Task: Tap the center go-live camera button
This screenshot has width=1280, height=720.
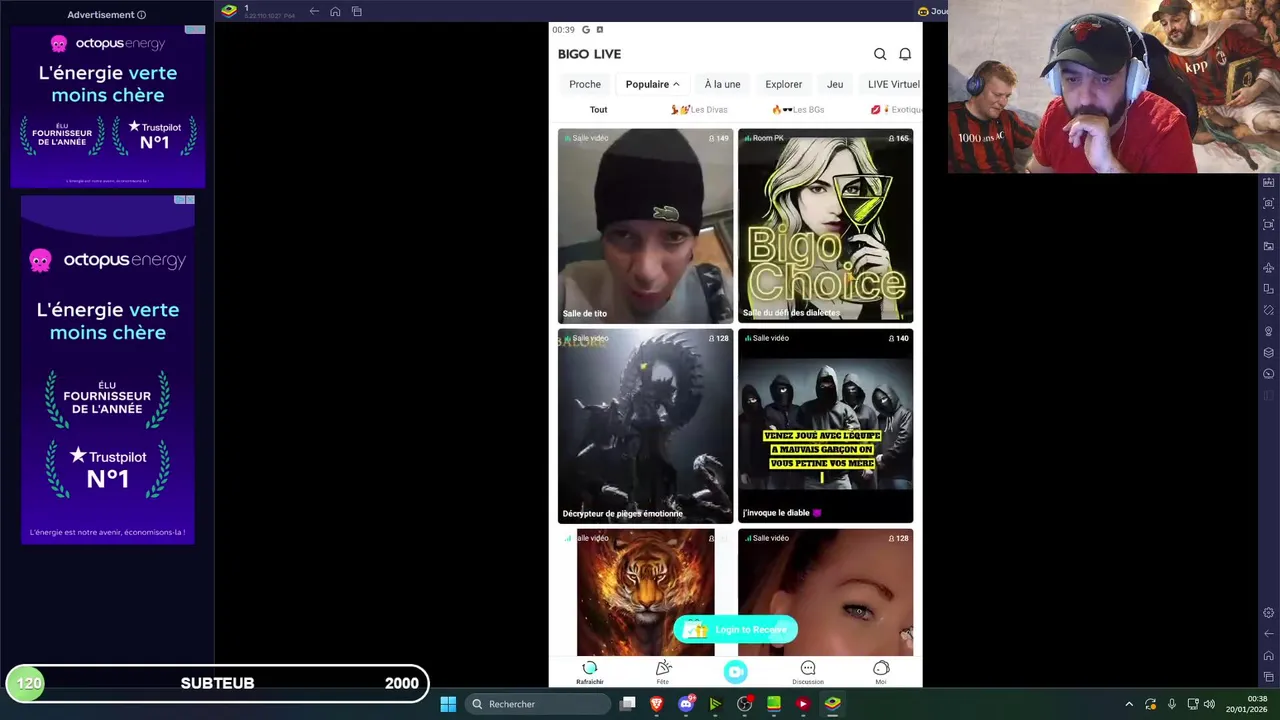Action: 736,672
